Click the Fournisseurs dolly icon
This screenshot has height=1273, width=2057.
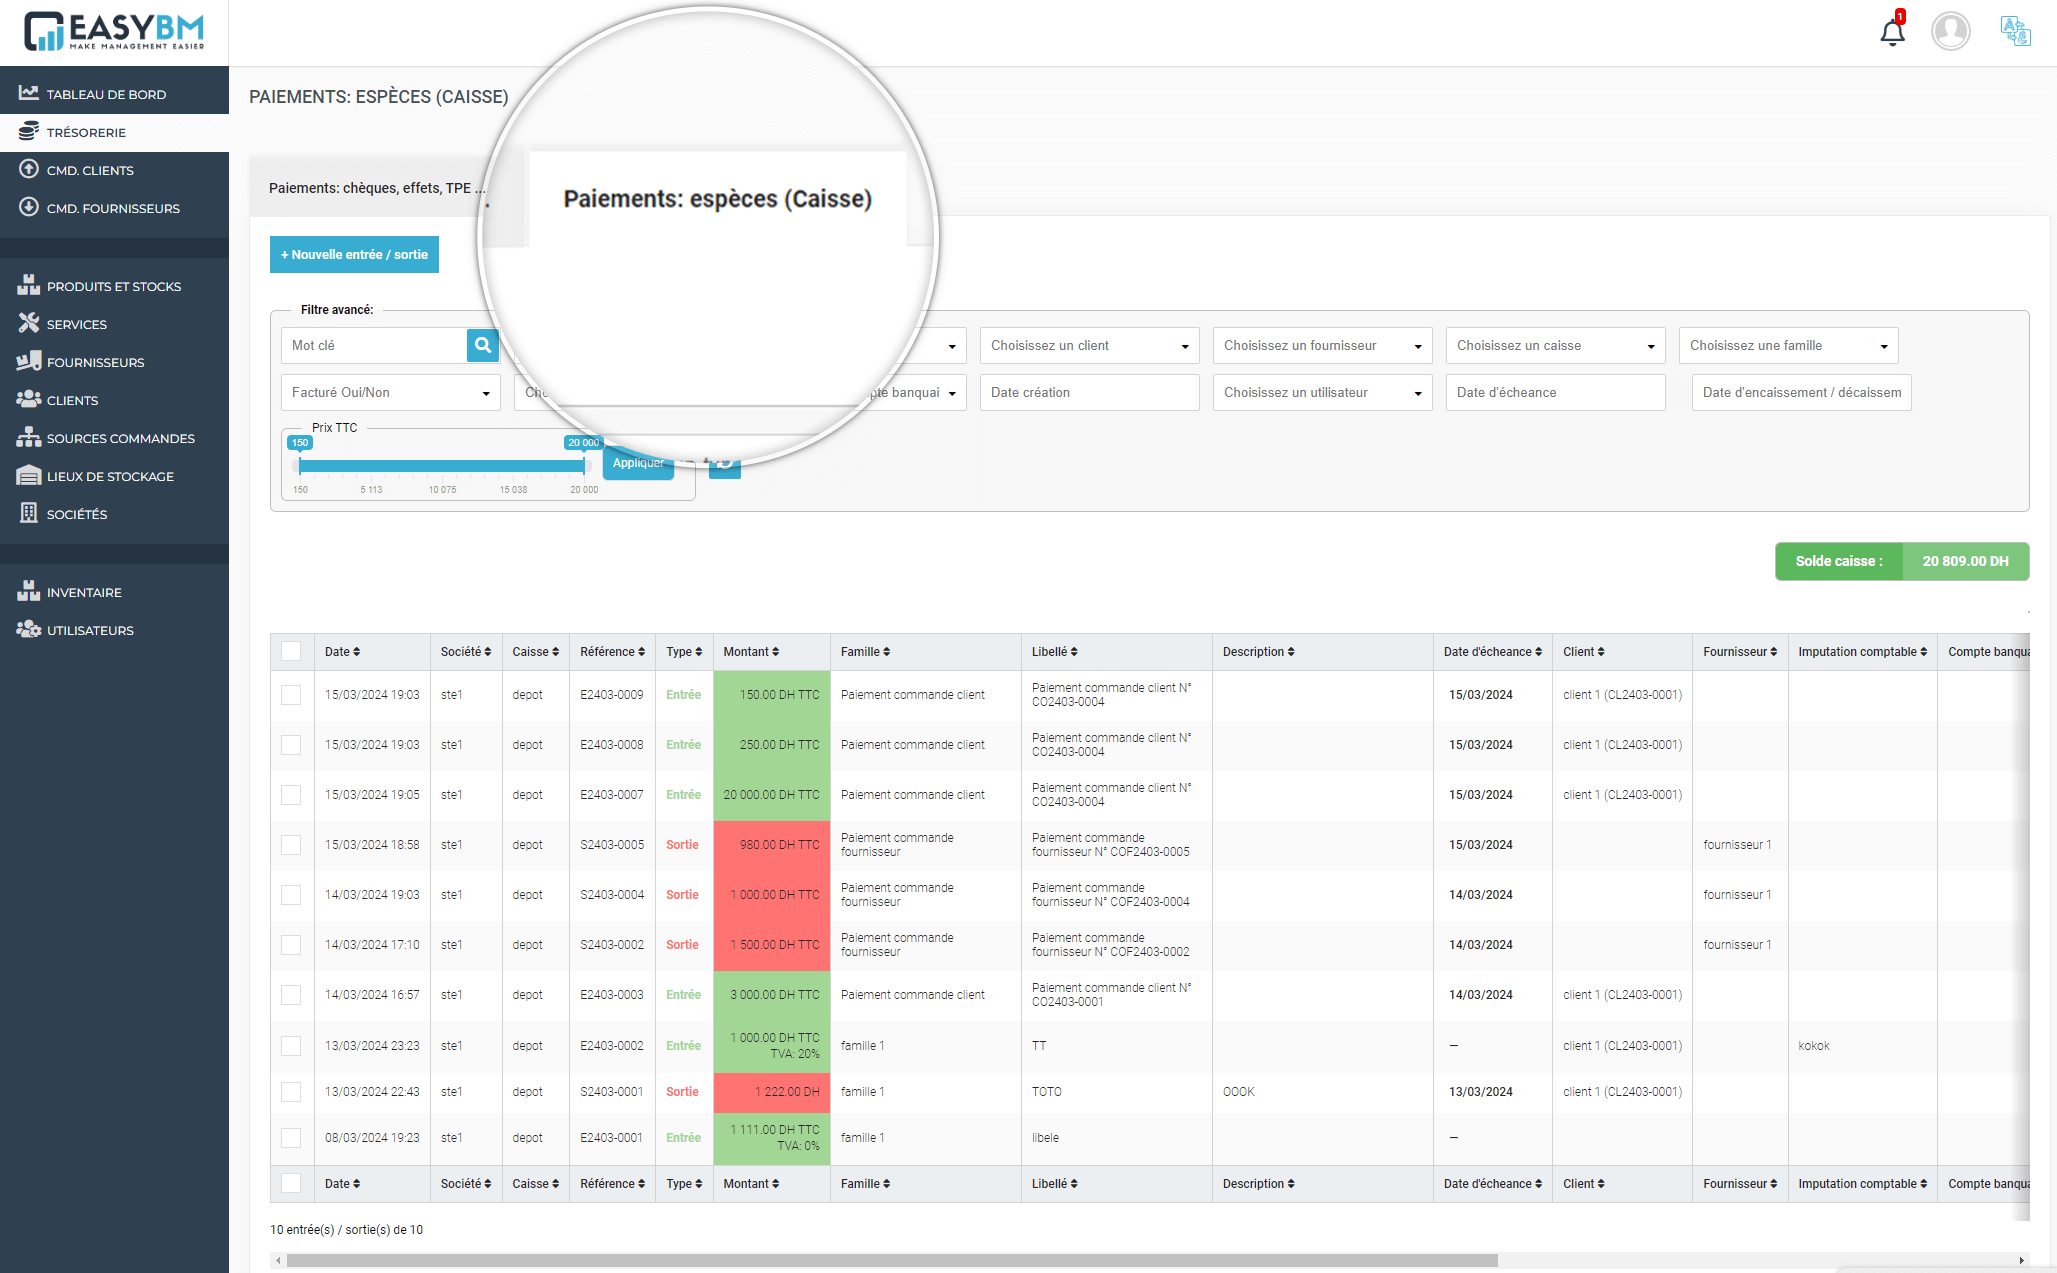tap(29, 361)
